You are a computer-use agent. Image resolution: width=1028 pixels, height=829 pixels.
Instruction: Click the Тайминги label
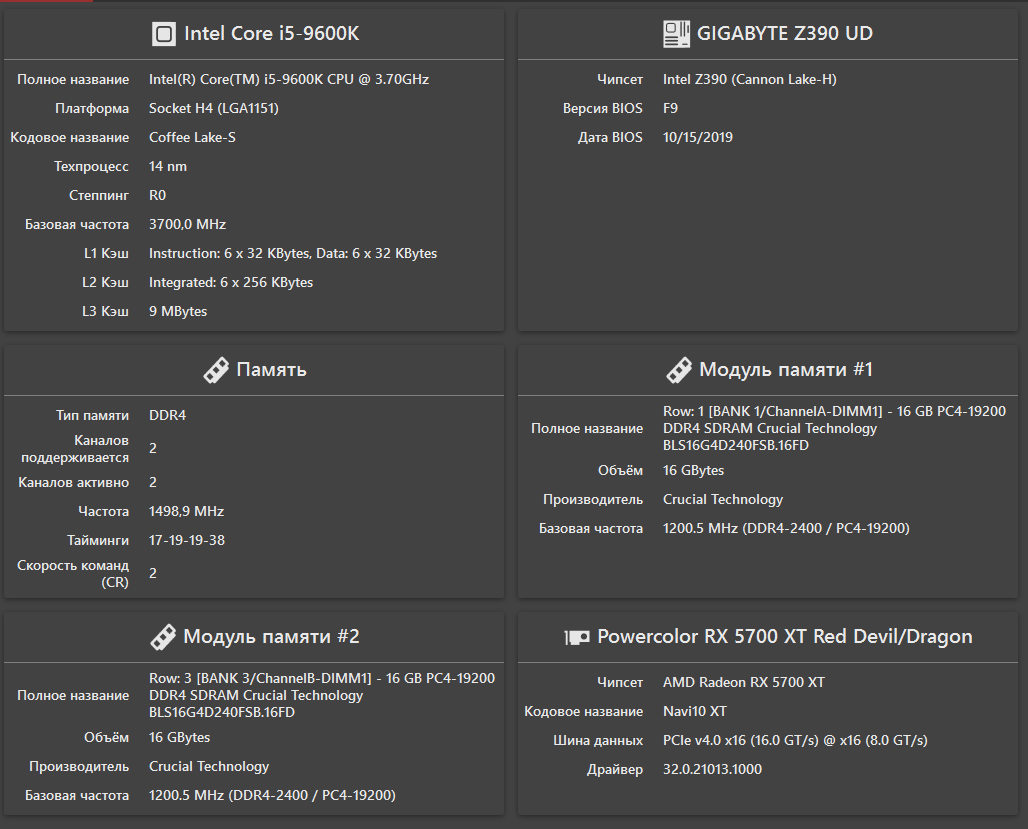point(98,540)
